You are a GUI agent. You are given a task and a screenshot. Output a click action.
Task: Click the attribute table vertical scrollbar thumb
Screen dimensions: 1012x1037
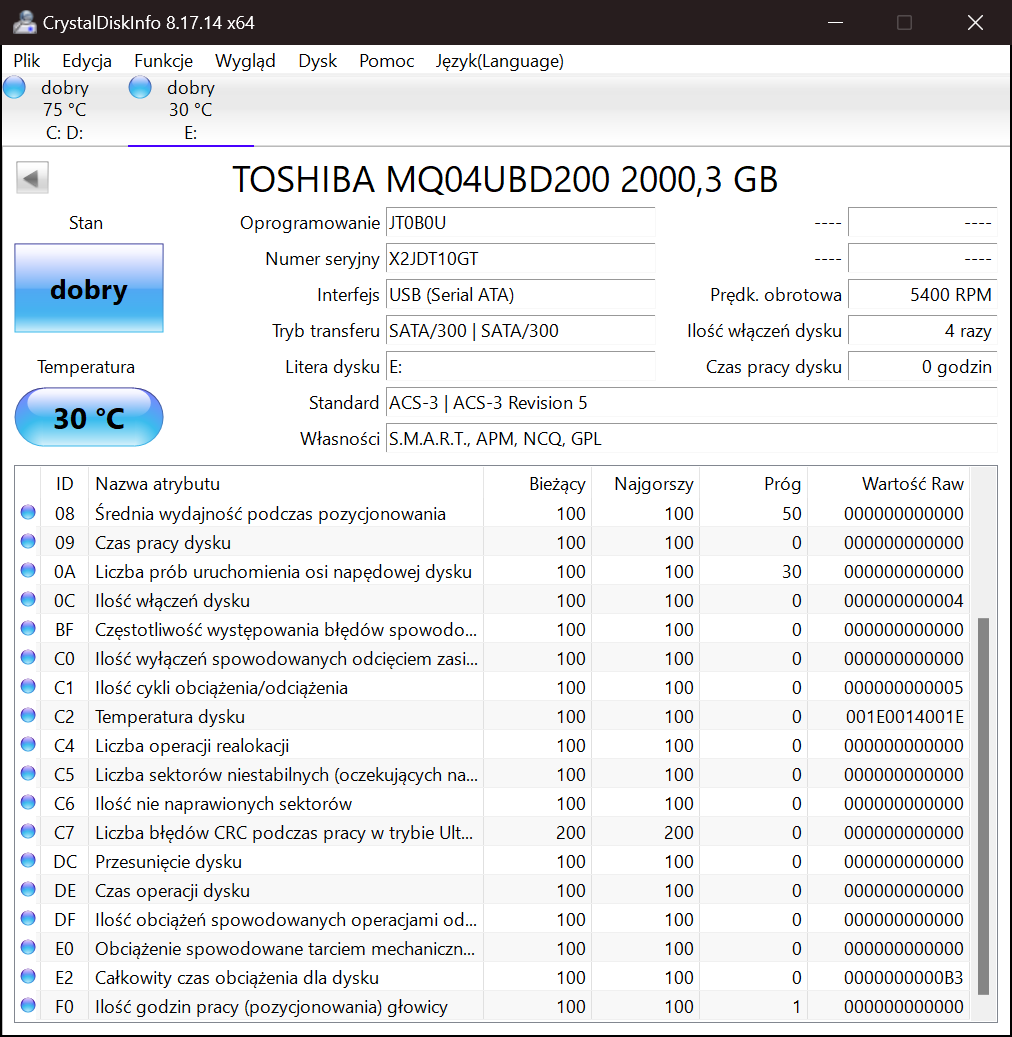(x=983, y=806)
